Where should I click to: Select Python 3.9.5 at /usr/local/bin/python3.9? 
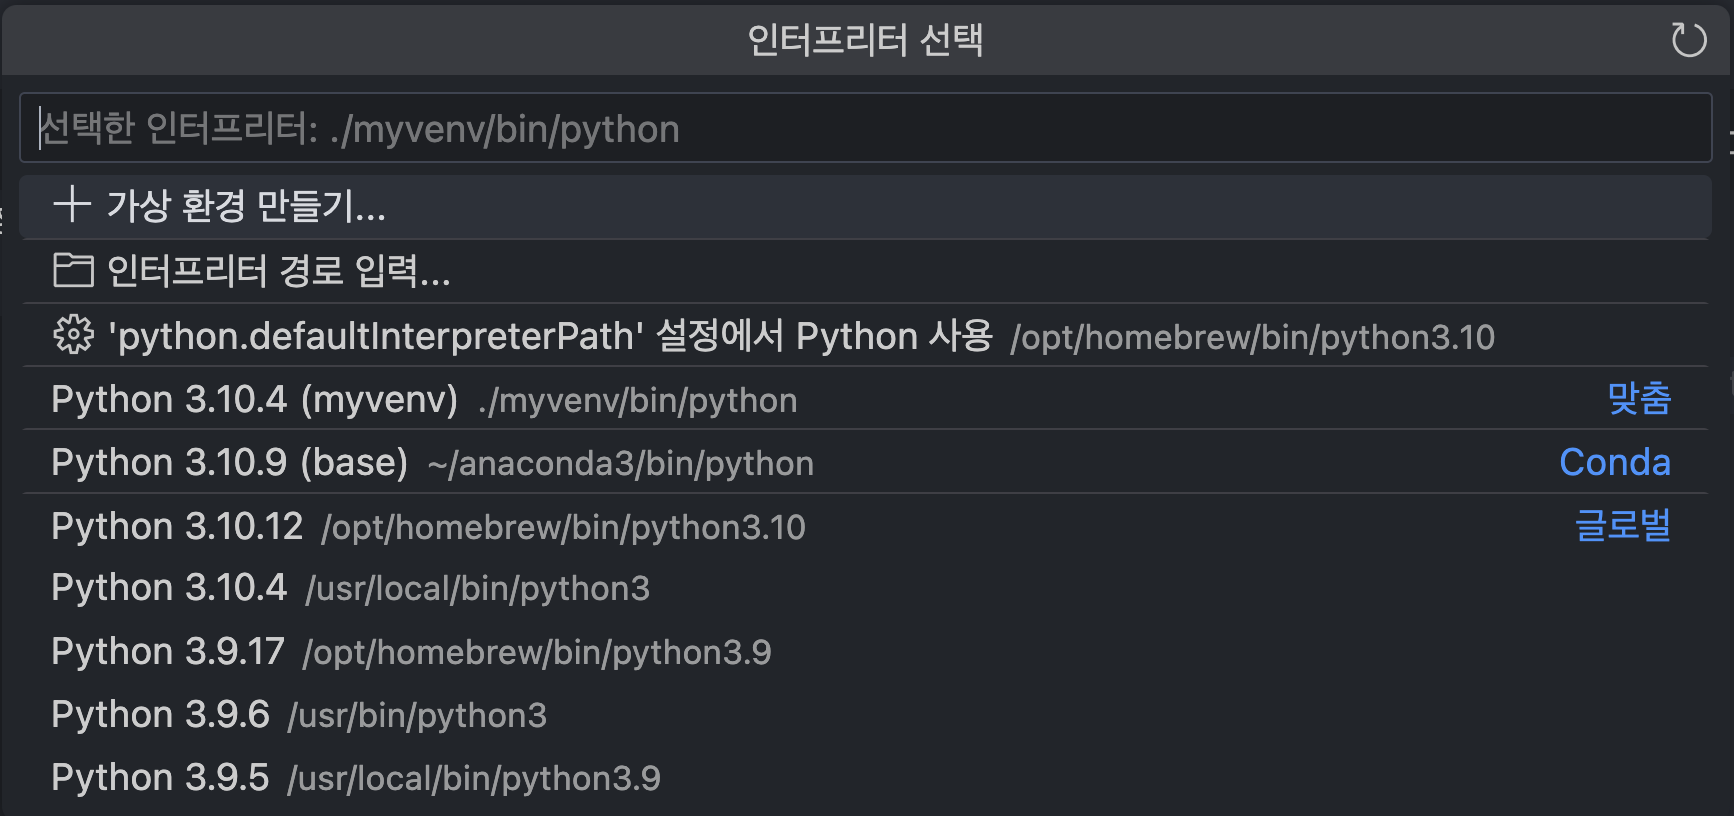tap(866, 778)
